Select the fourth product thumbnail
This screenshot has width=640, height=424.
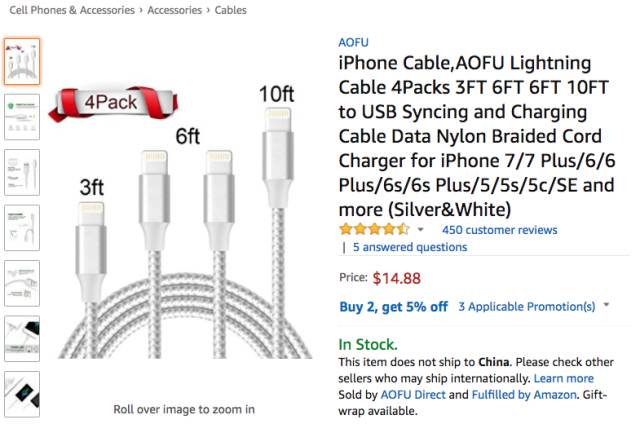[x=22, y=228]
